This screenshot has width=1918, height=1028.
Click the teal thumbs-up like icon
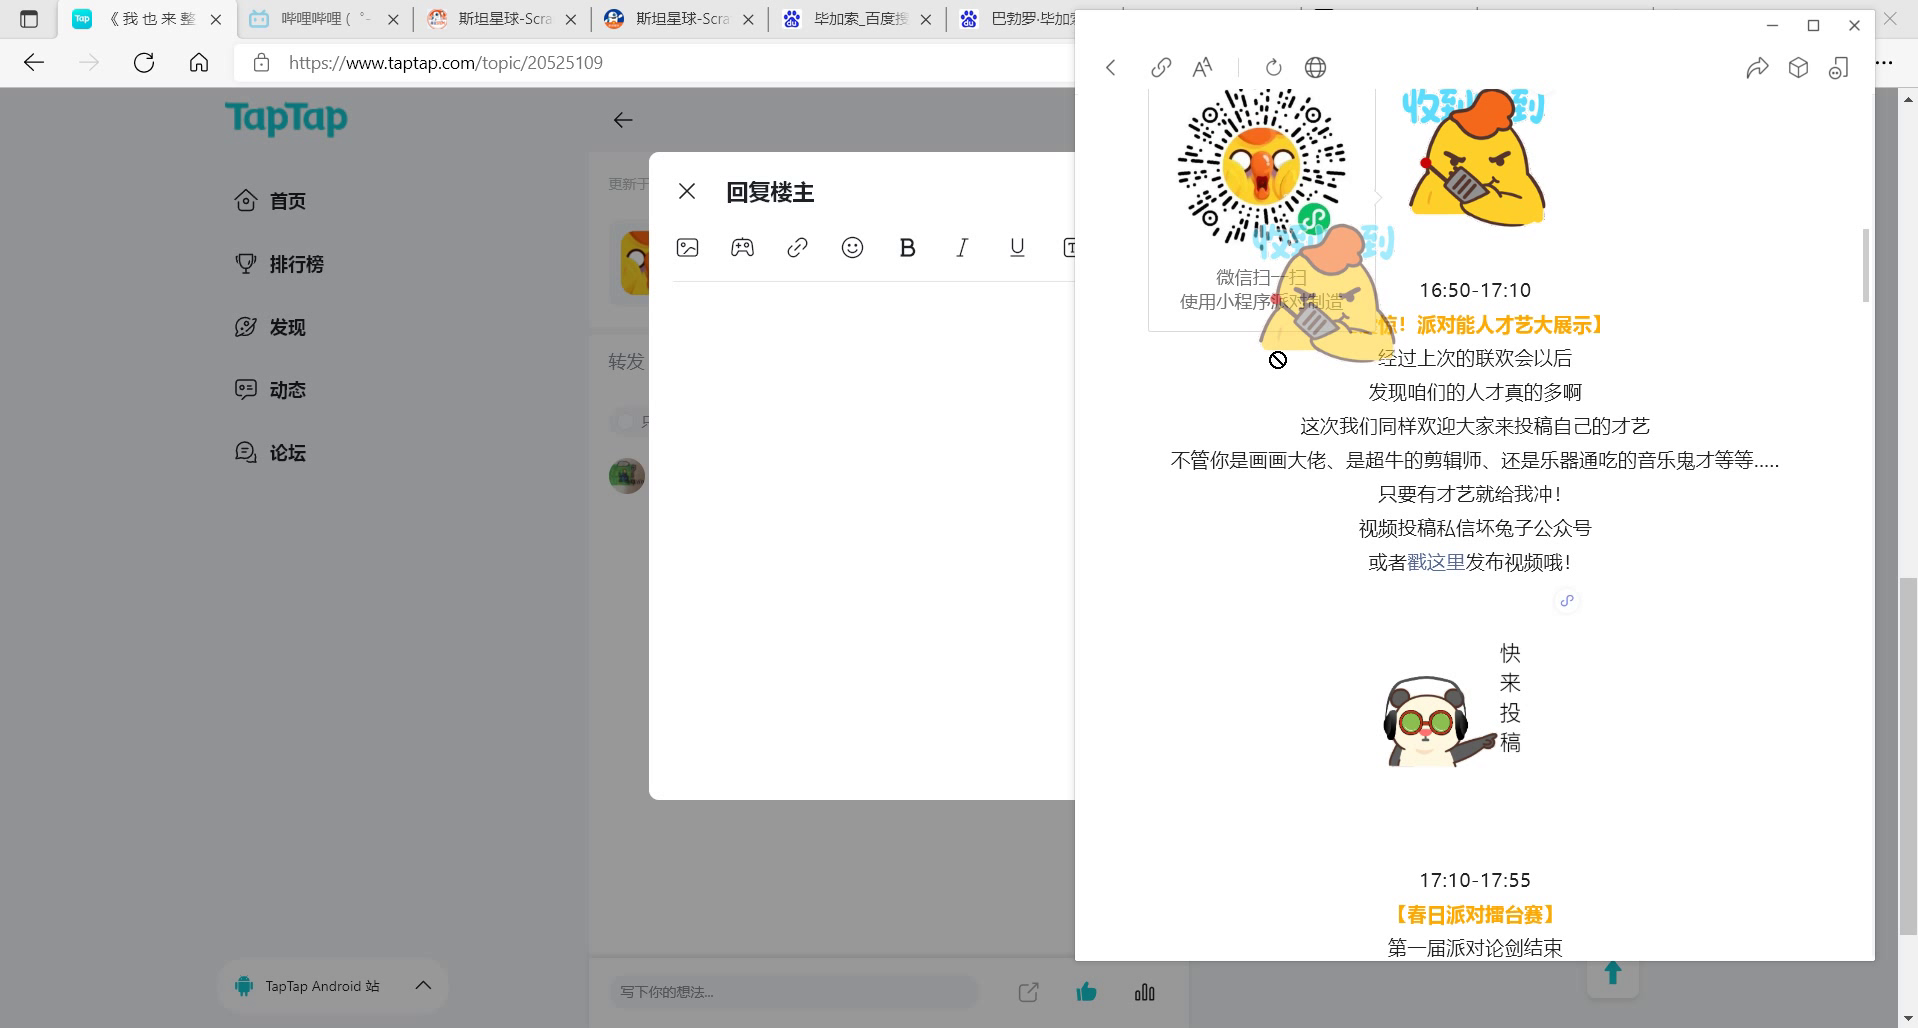[x=1086, y=992]
